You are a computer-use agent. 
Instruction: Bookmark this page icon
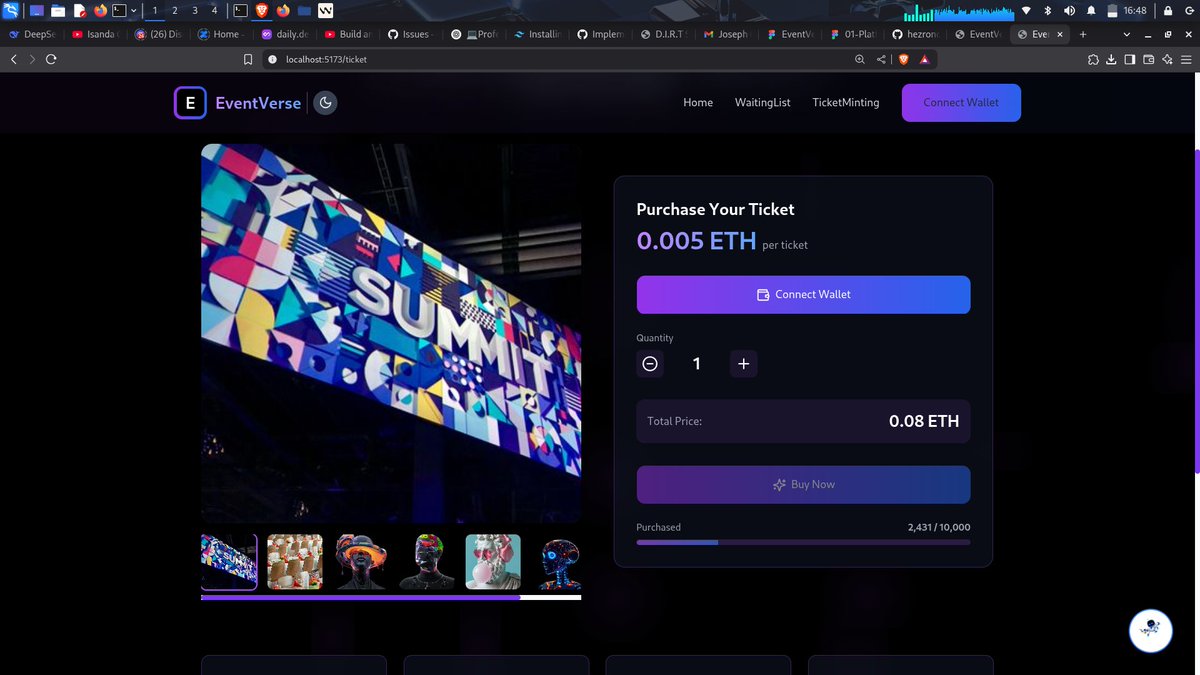[x=248, y=59]
